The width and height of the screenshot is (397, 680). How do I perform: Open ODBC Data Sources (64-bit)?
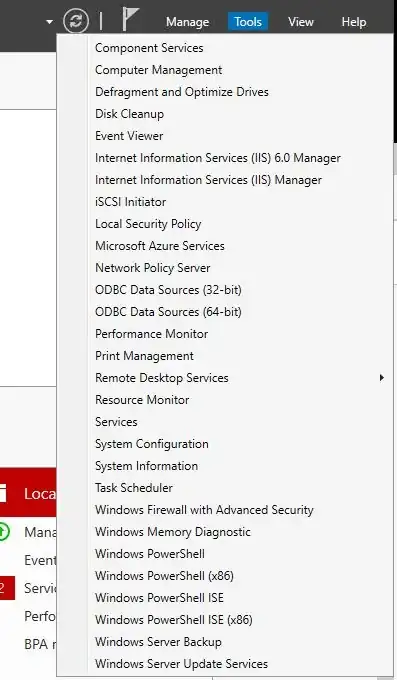168,312
